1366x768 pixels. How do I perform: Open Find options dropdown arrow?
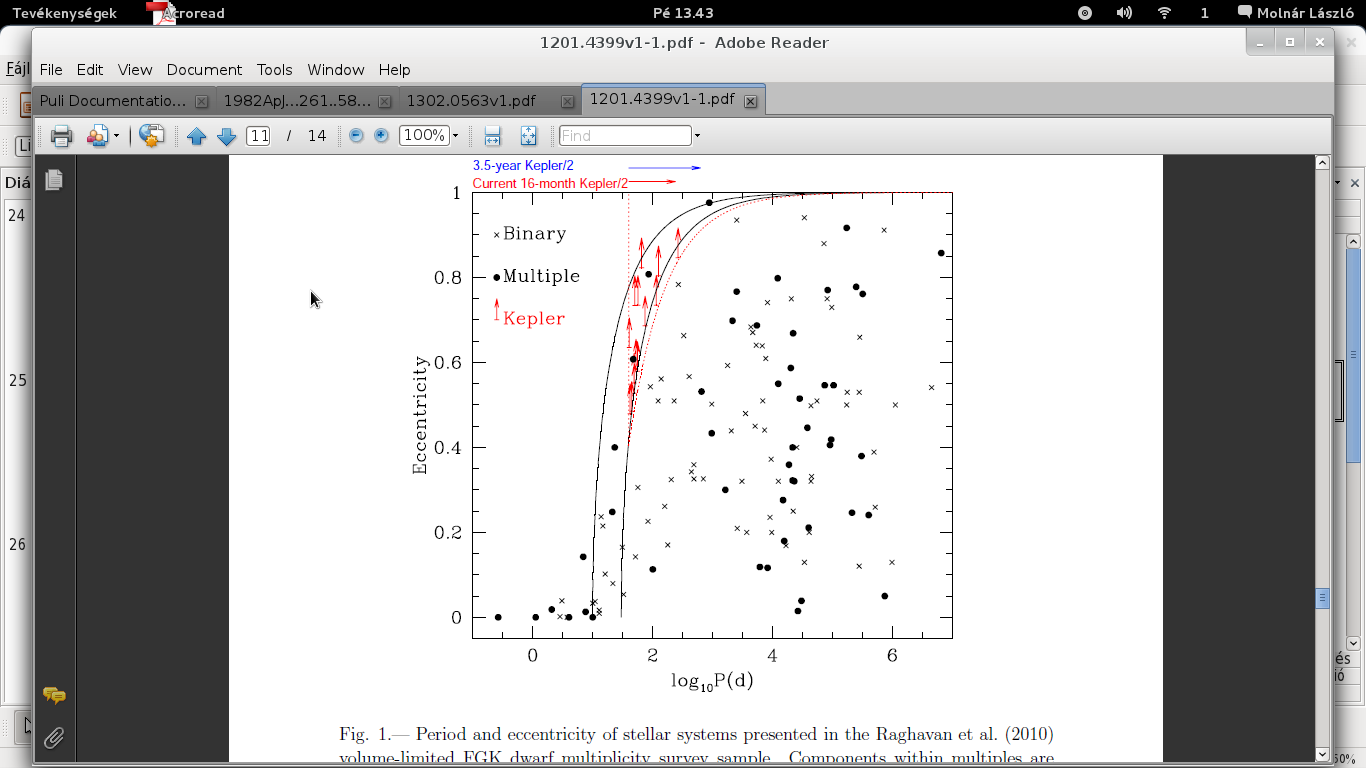(697, 136)
